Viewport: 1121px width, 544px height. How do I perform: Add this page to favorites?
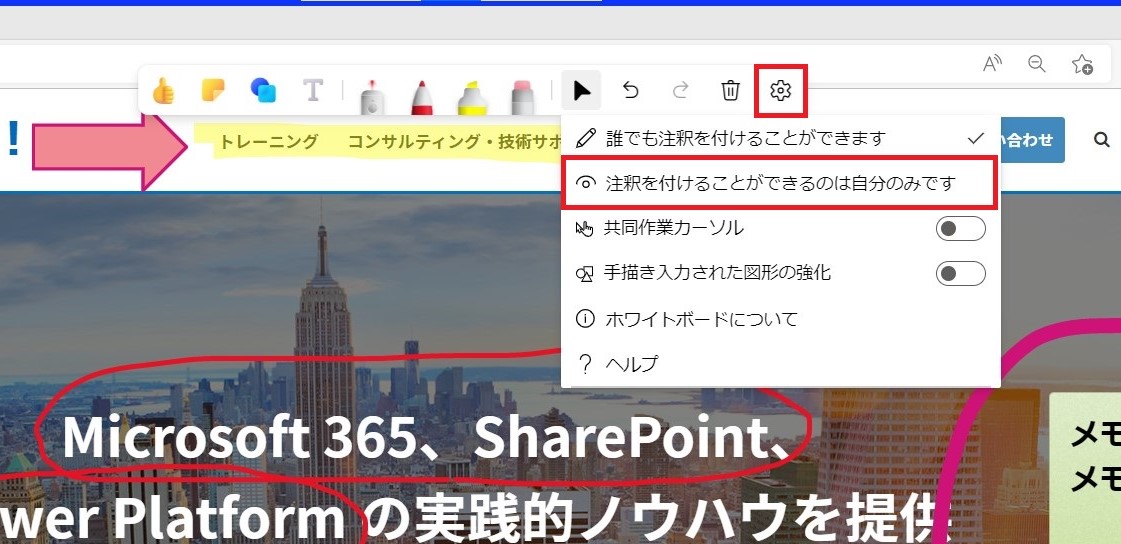pos(1082,64)
